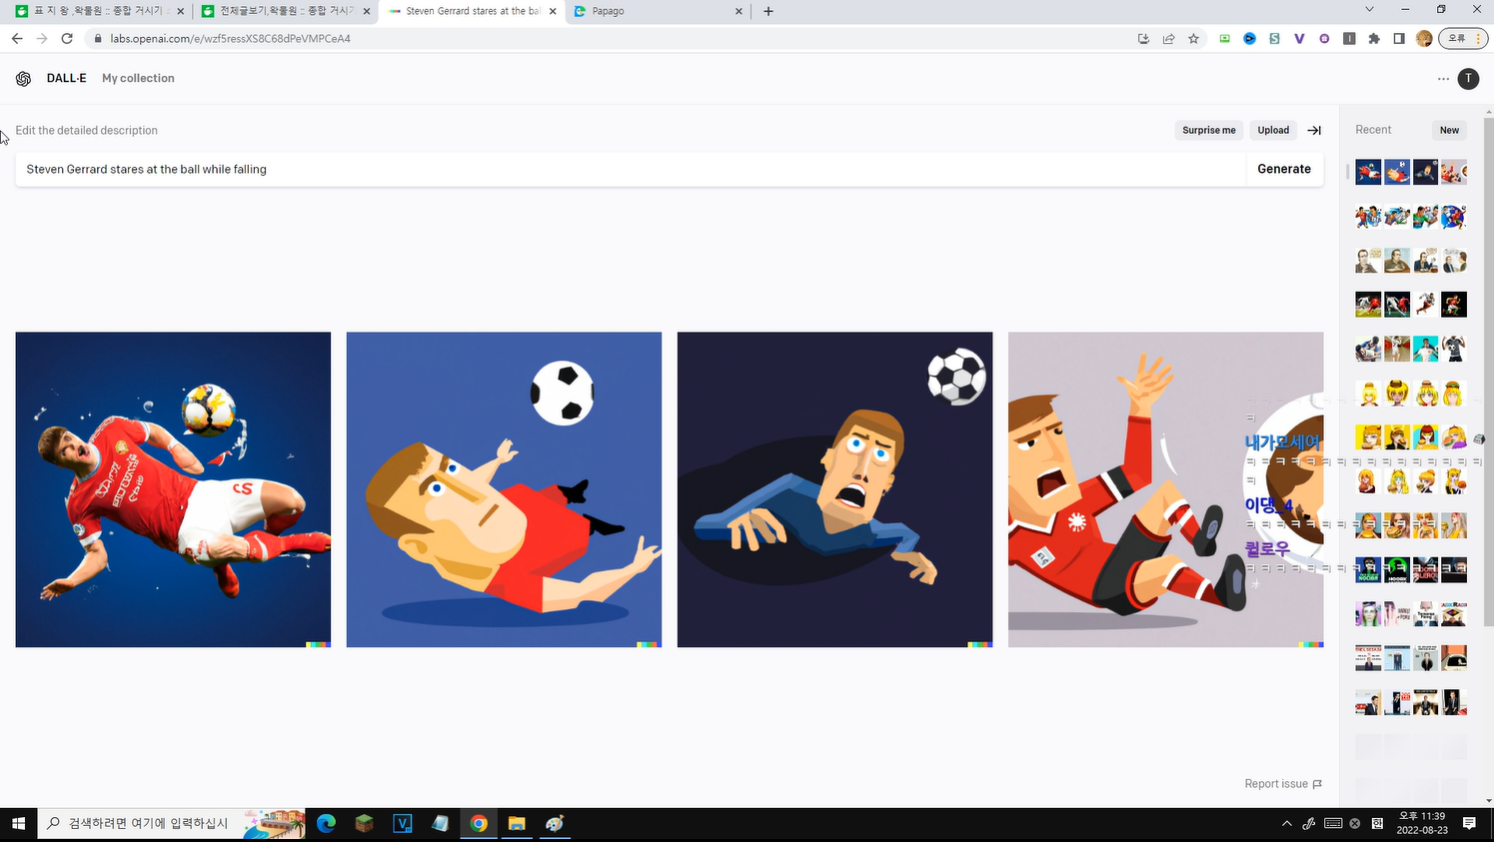This screenshot has width=1494, height=842.
Task: Click the teal S extension icon
Action: coord(1274,38)
